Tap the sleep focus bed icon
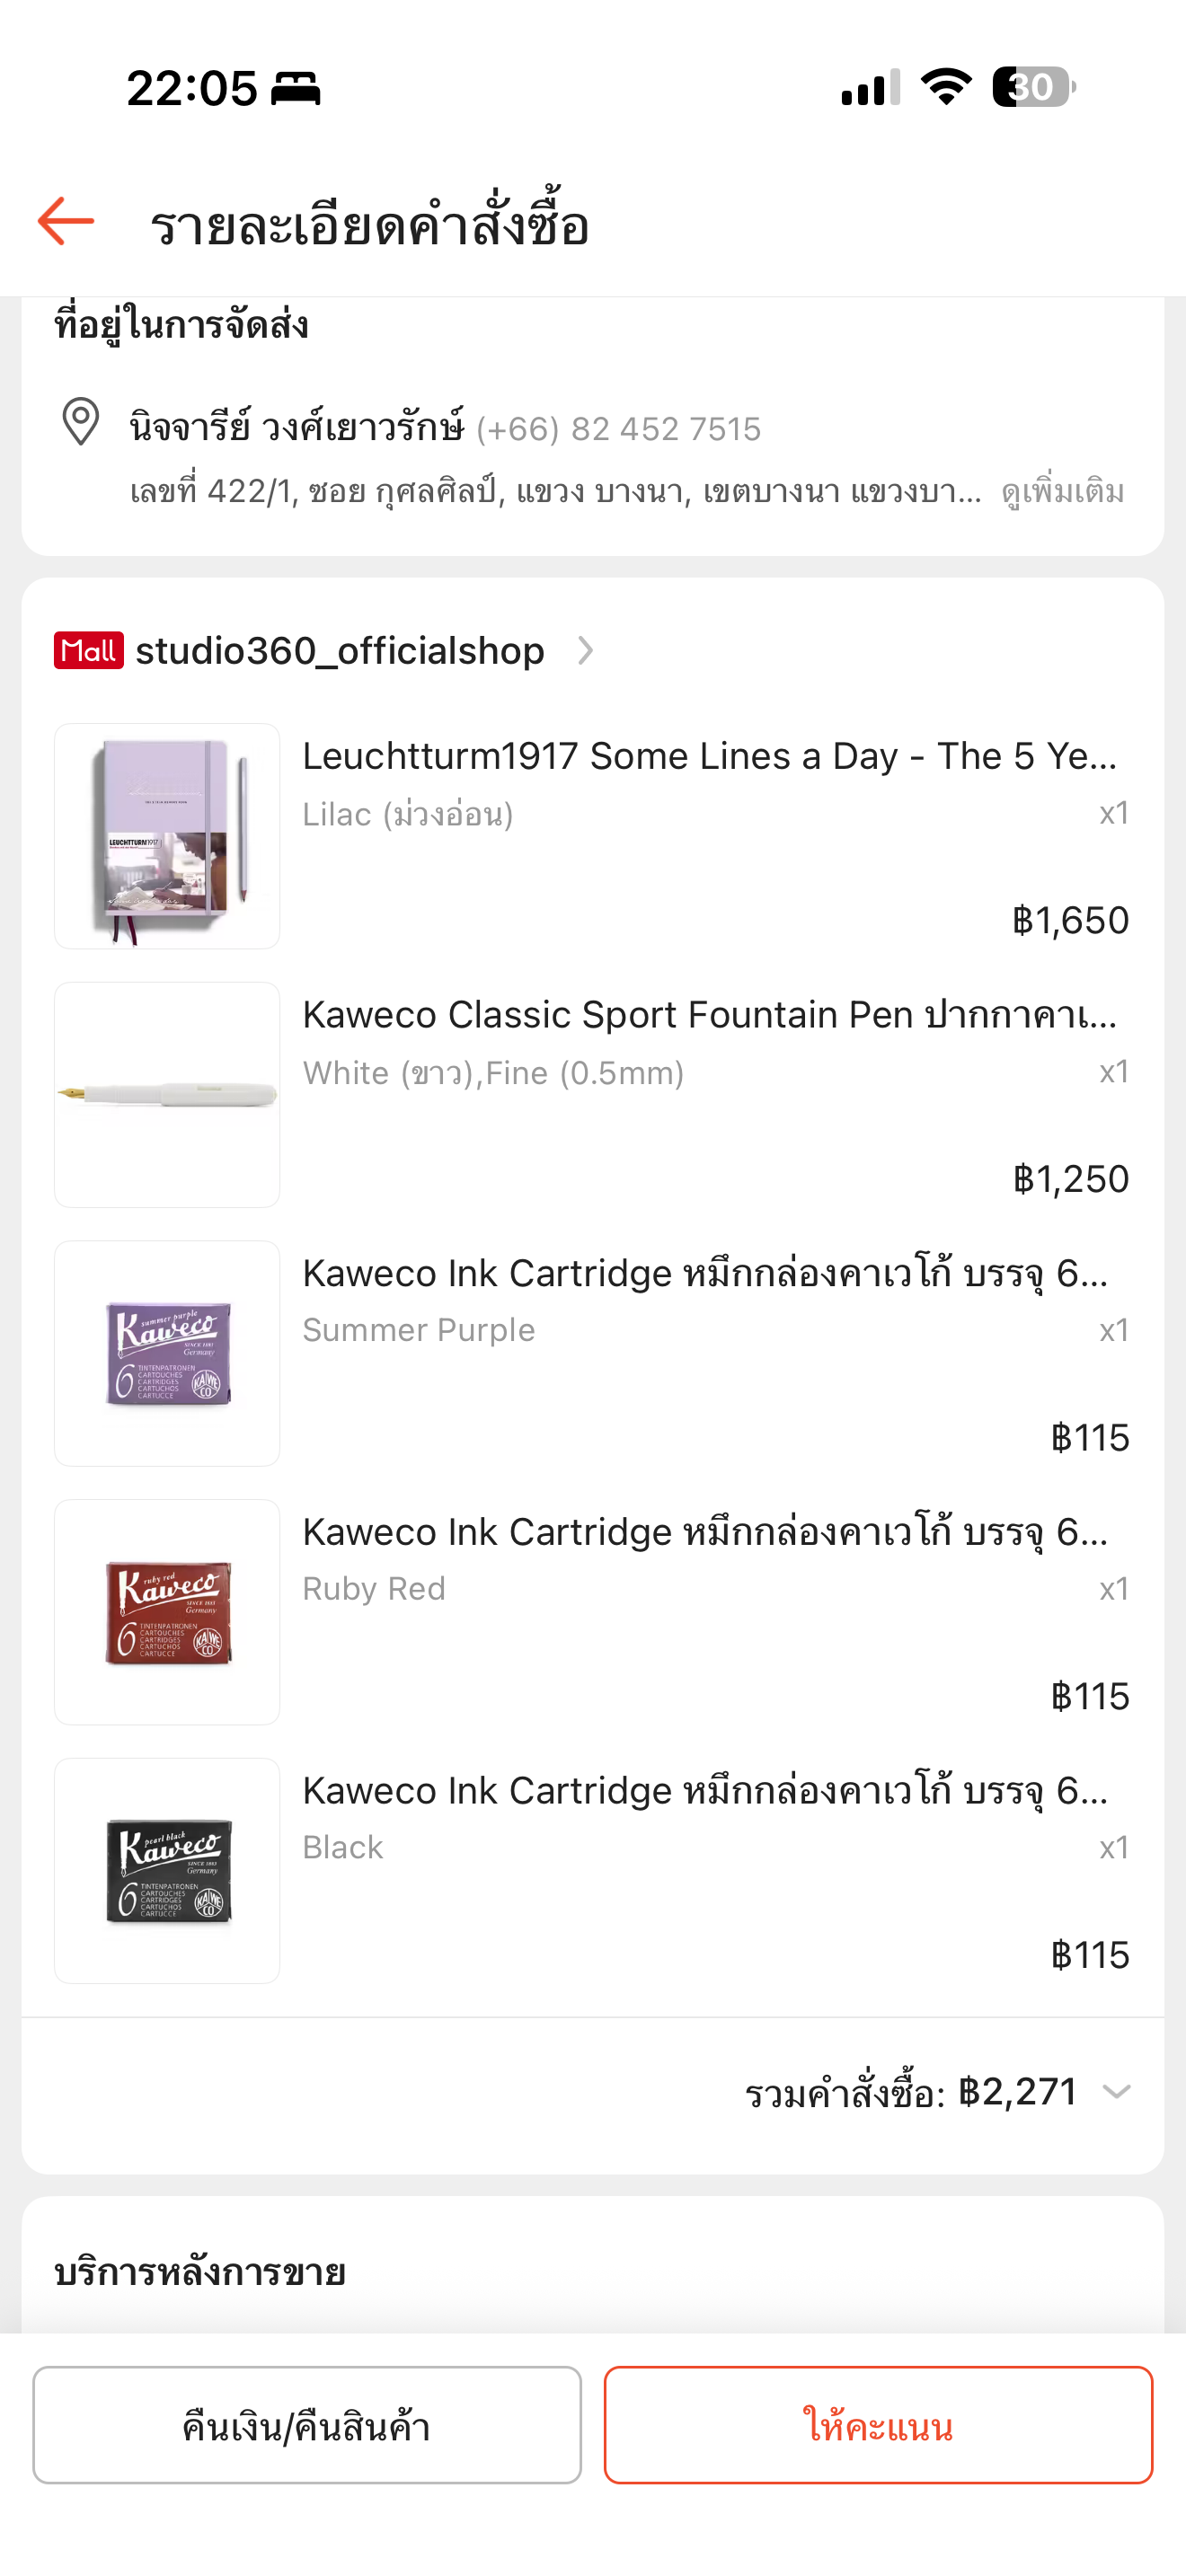1186x2576 pixels. [x=296, y=89]
